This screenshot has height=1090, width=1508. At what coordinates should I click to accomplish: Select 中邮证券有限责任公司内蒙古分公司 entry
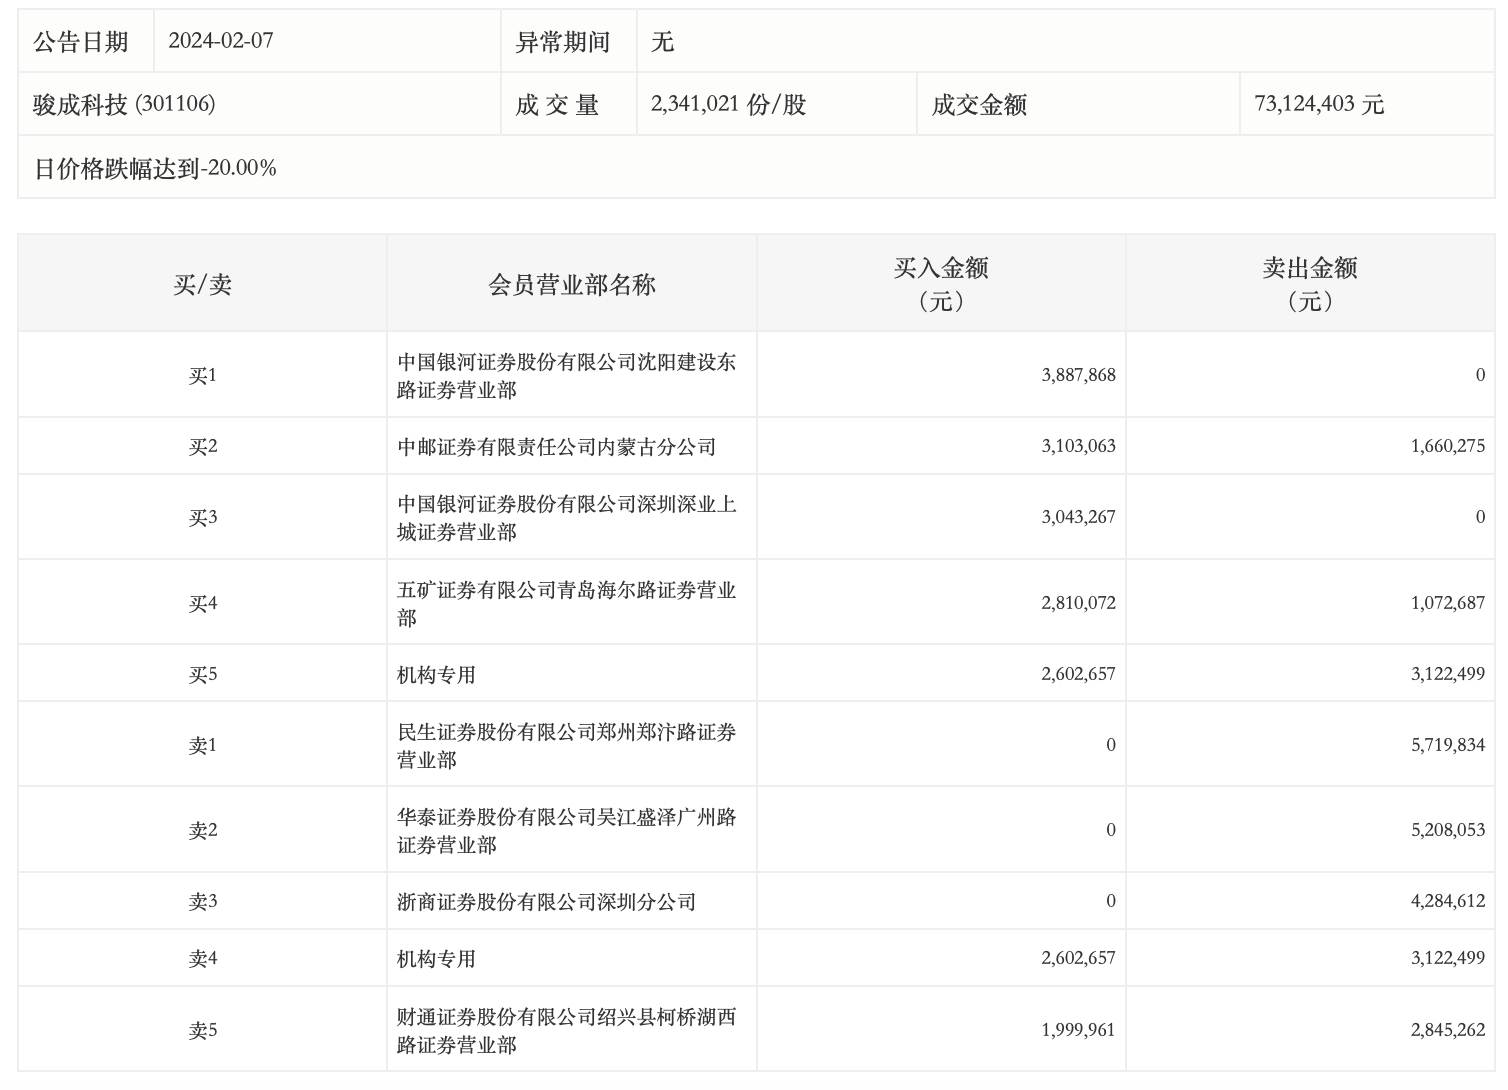coord(556,447)
